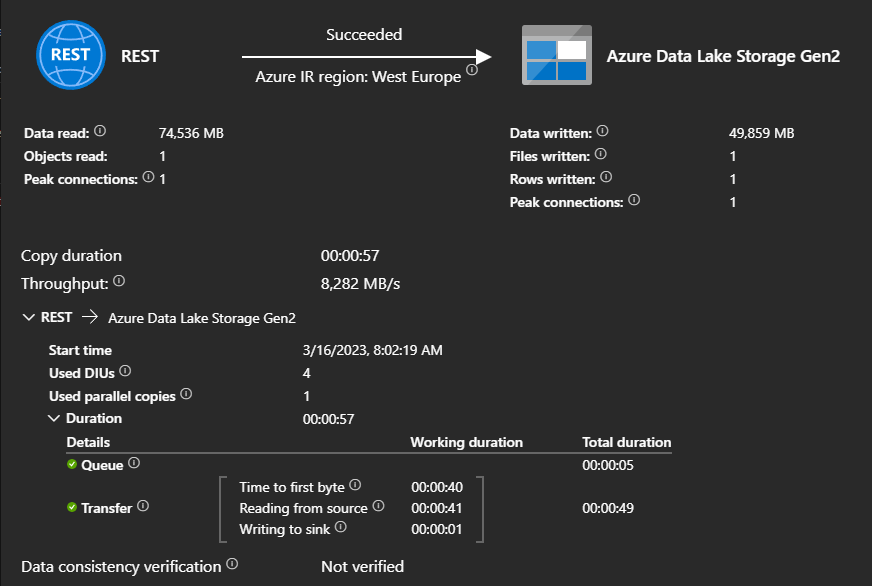The image size is (872, 586).
Task: Click the 74,536 MB data read value
Action: click(191, 133)
